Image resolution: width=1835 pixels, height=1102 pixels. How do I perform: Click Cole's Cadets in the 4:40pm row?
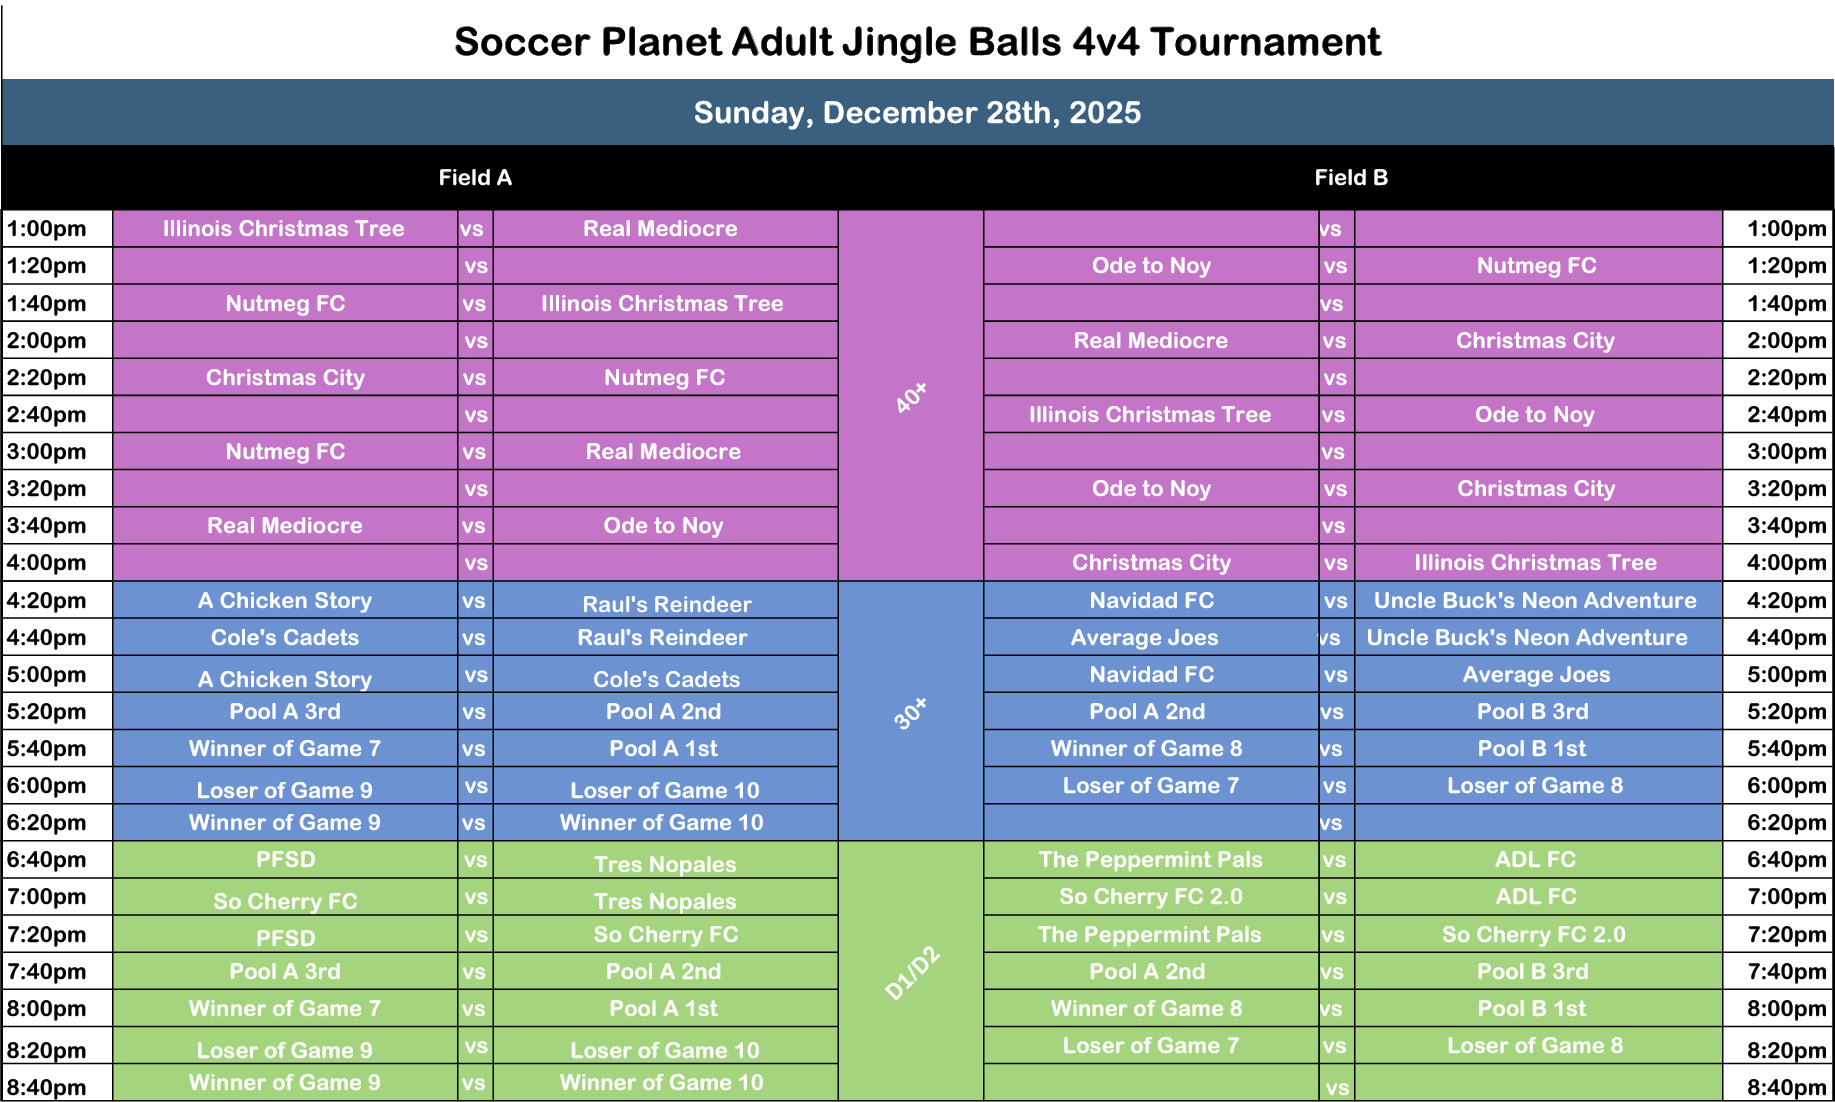click(x=285, y=638)
